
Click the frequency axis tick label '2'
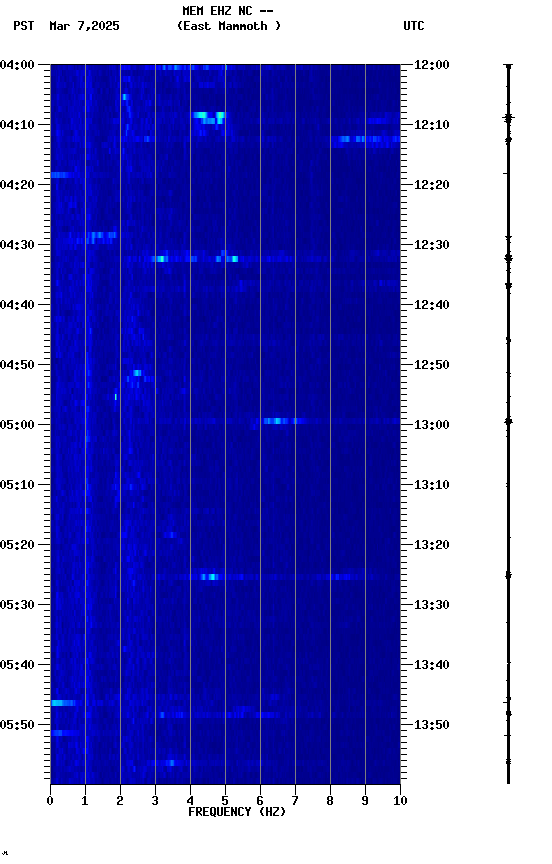[120, 801]
